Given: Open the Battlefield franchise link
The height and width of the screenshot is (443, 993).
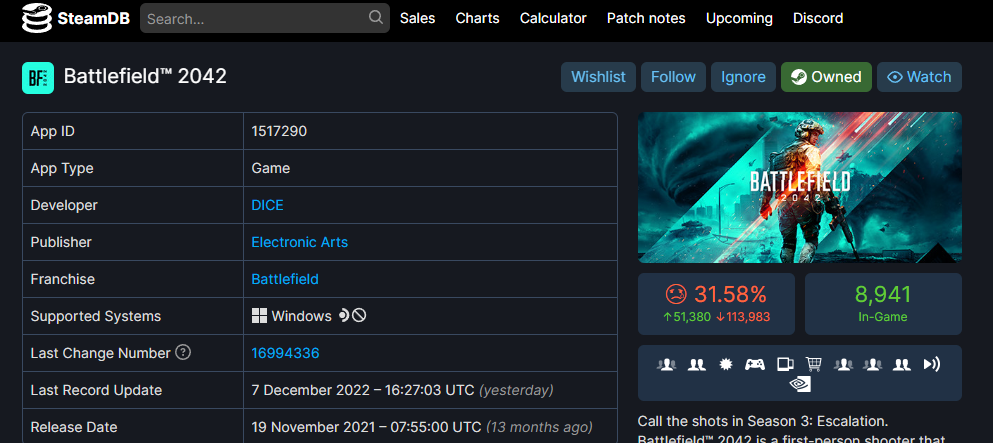Looking at the screenshot, I should point(285,279).
